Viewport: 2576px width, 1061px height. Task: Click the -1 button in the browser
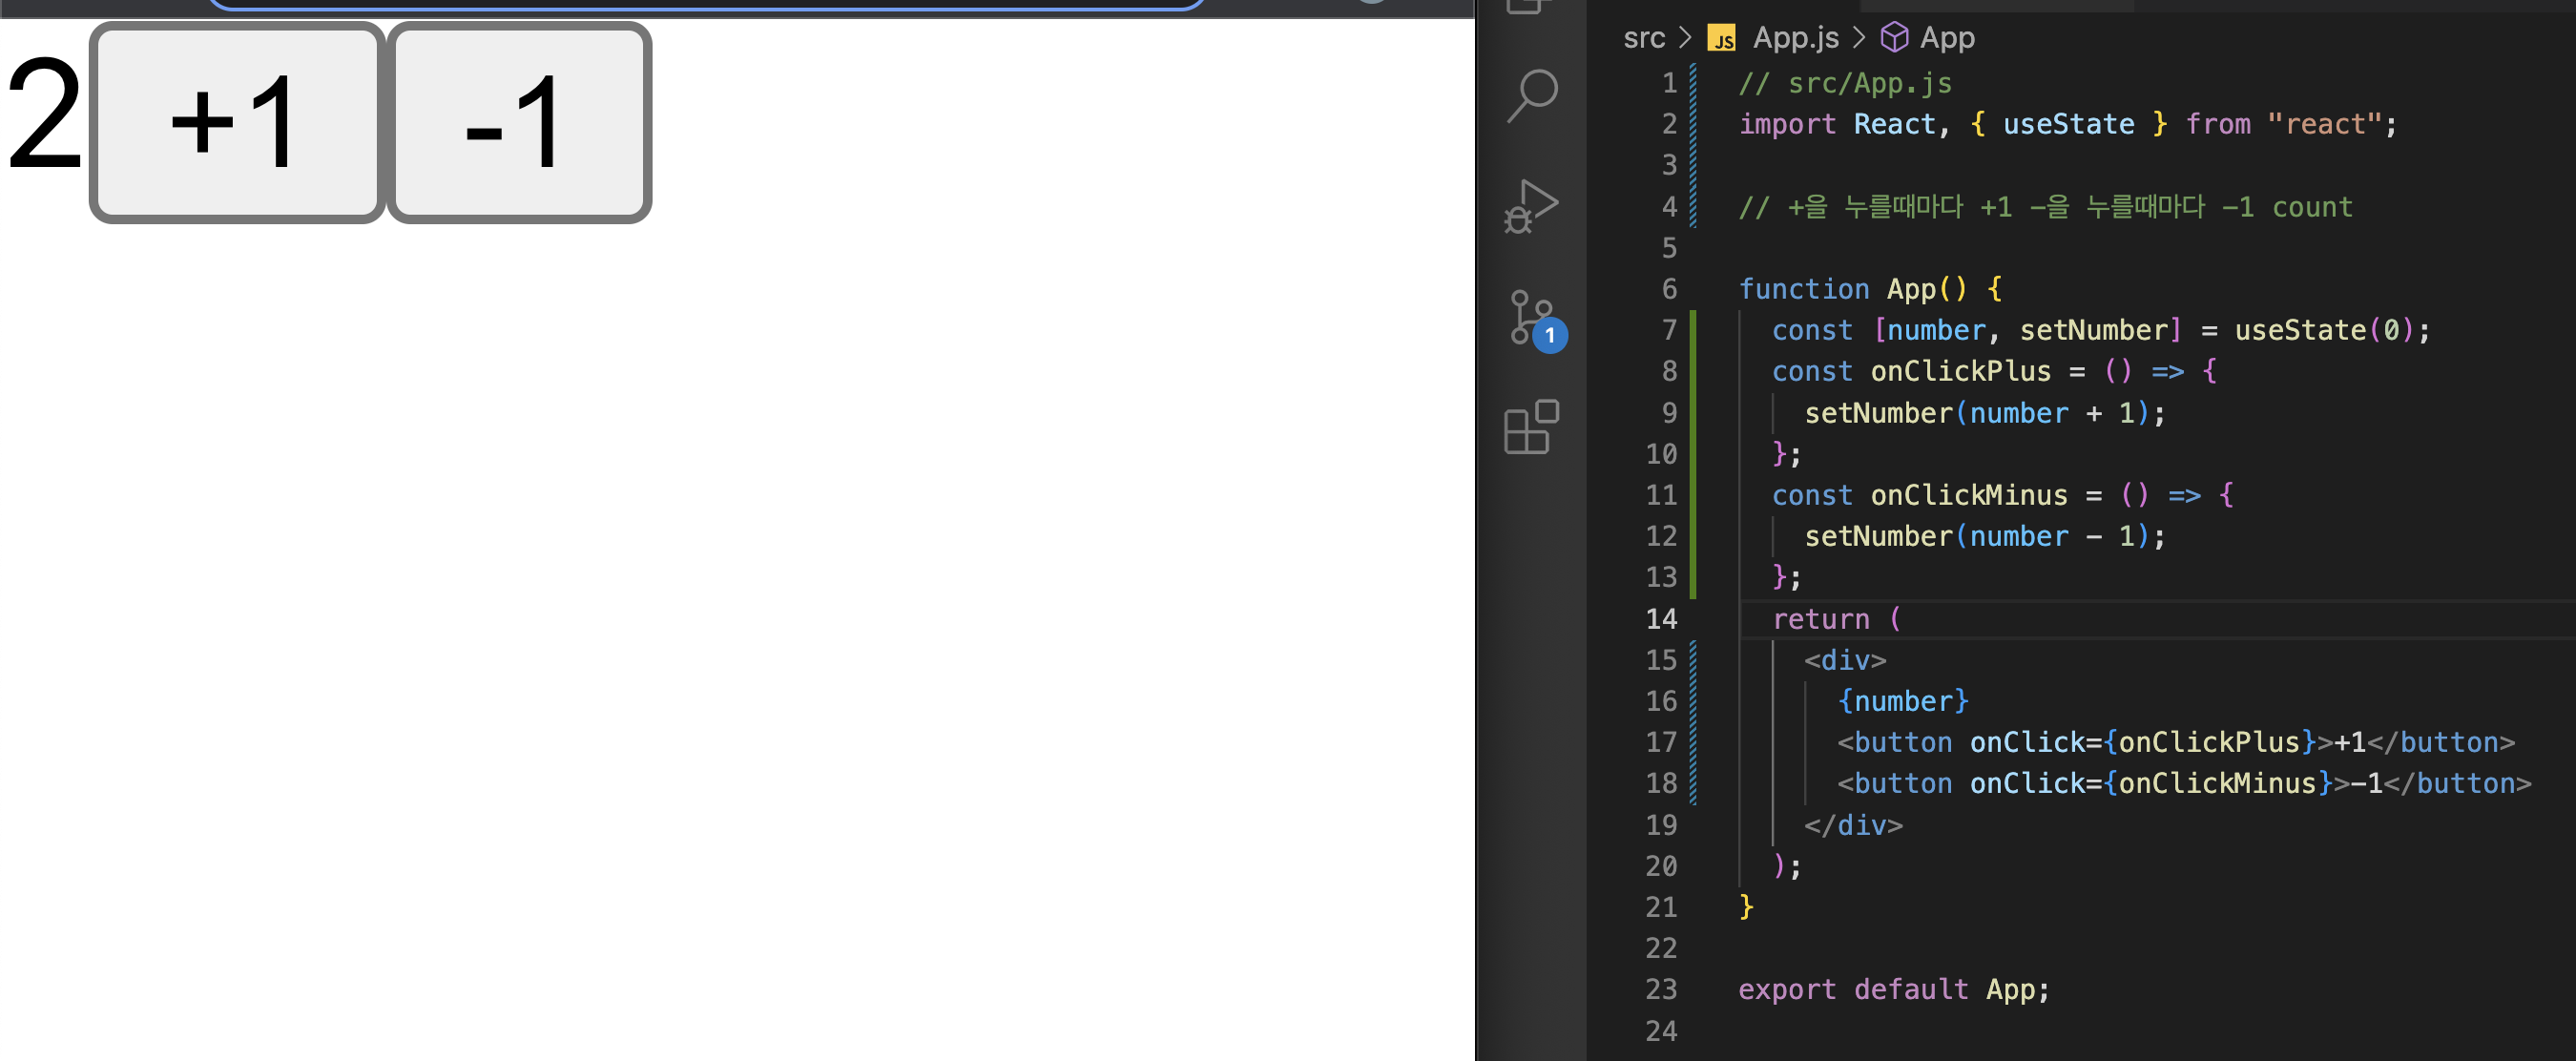tap(519, 122)
